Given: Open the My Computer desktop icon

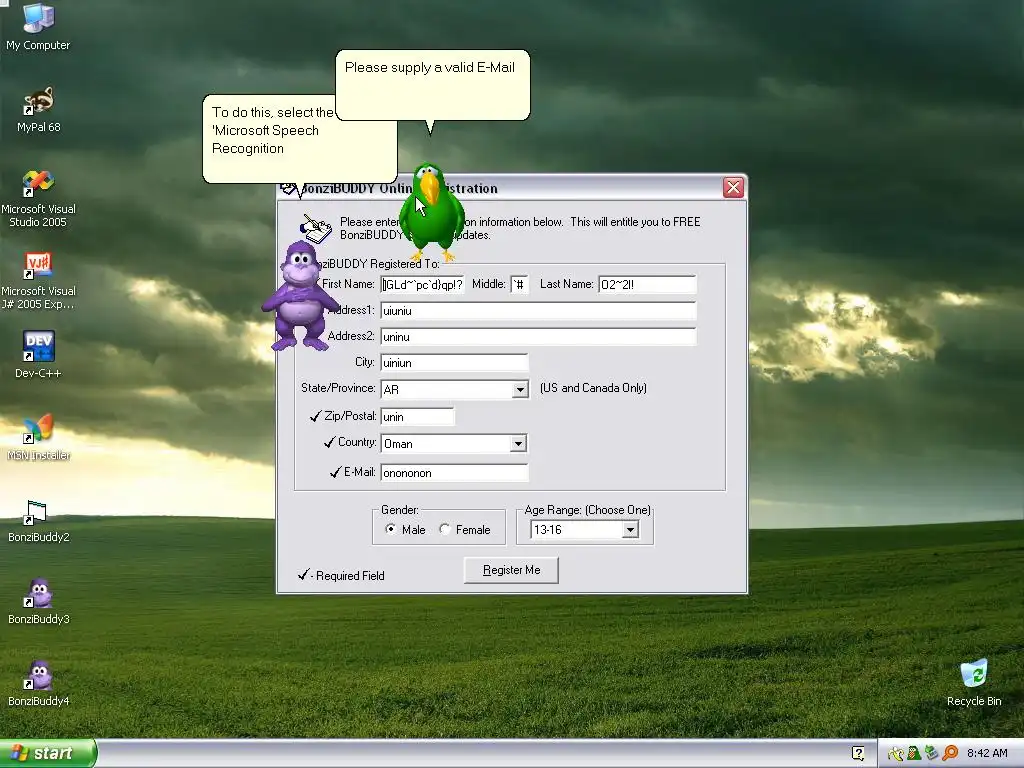Looking at the screenshot, I should pyautogui.click(x=38, y=26).
